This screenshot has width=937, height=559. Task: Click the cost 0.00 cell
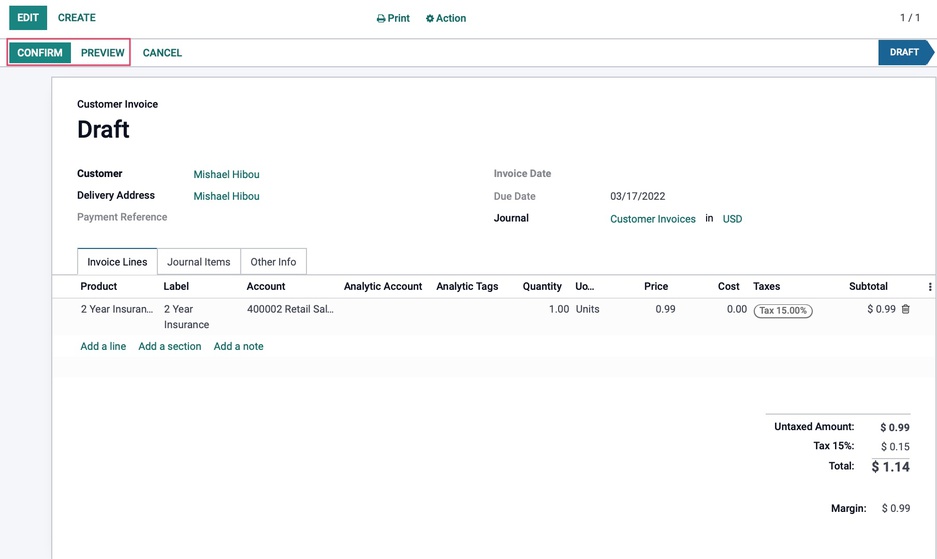pos(737,309)
